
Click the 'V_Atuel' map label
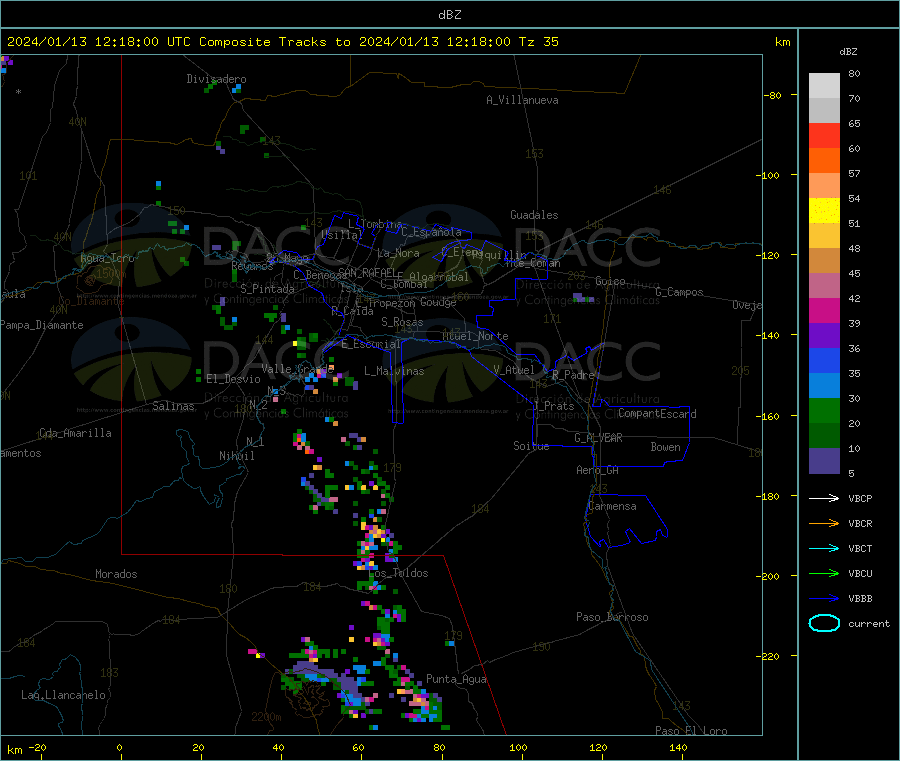coord(514,370)
